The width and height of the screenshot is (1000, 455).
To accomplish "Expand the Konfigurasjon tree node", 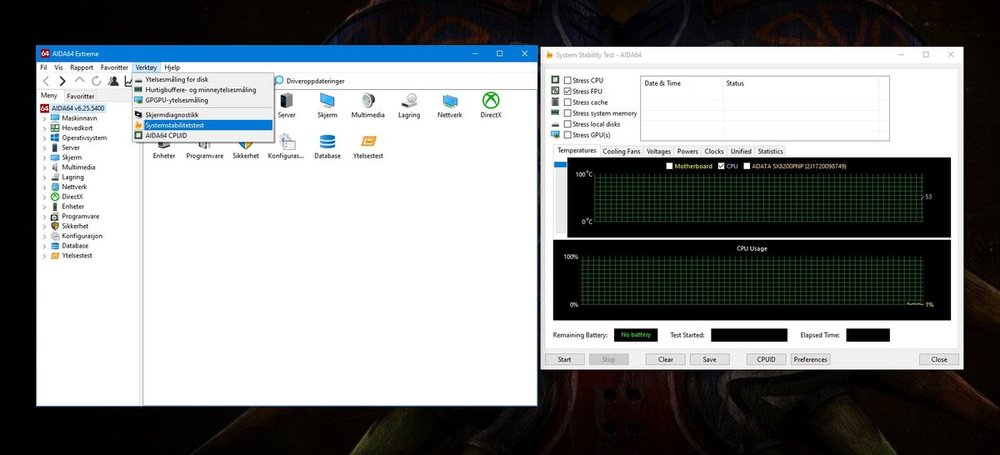I will [44, 236].
